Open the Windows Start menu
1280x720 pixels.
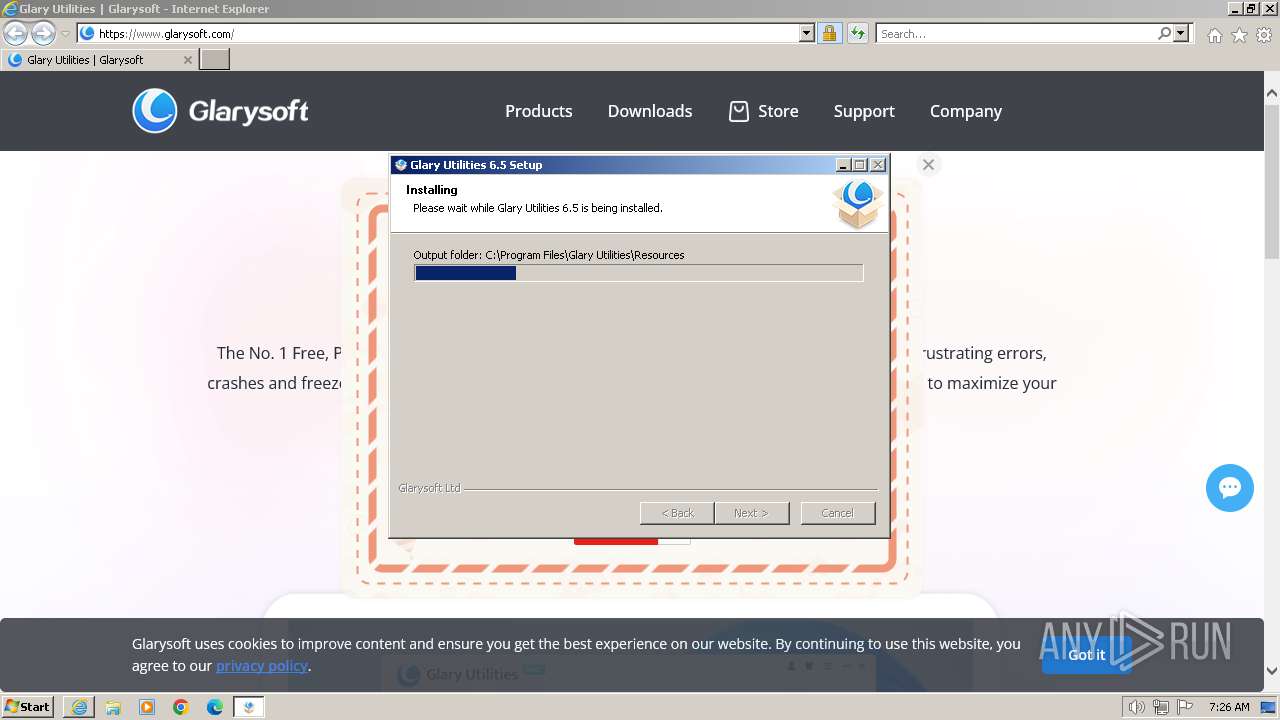28,706
